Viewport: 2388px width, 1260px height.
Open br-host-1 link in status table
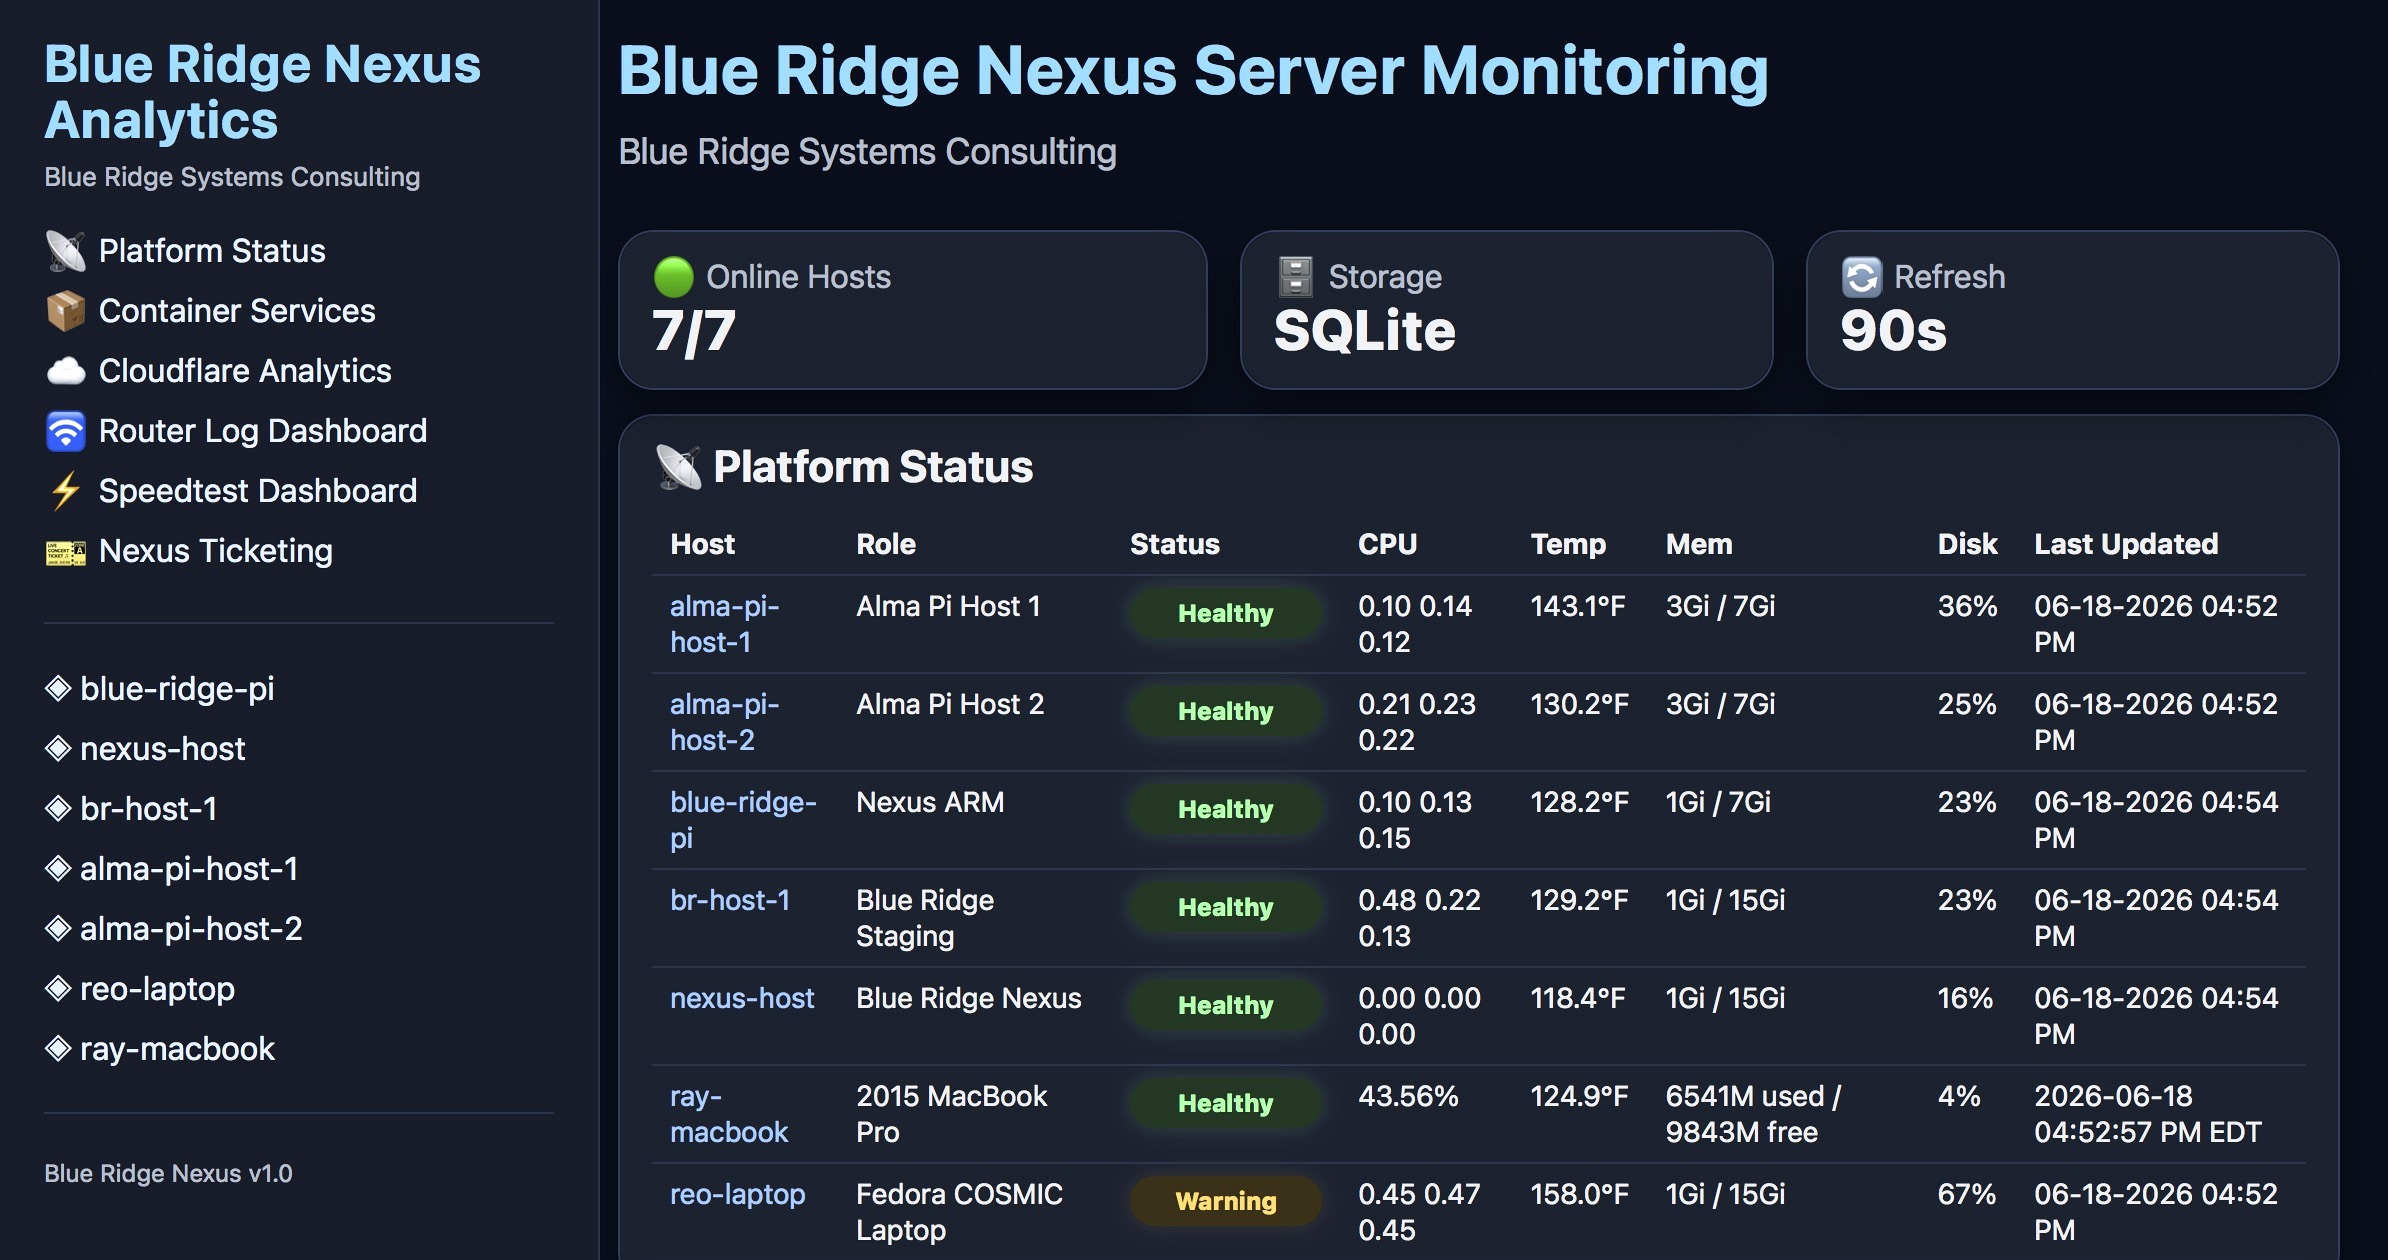[730, 900]
